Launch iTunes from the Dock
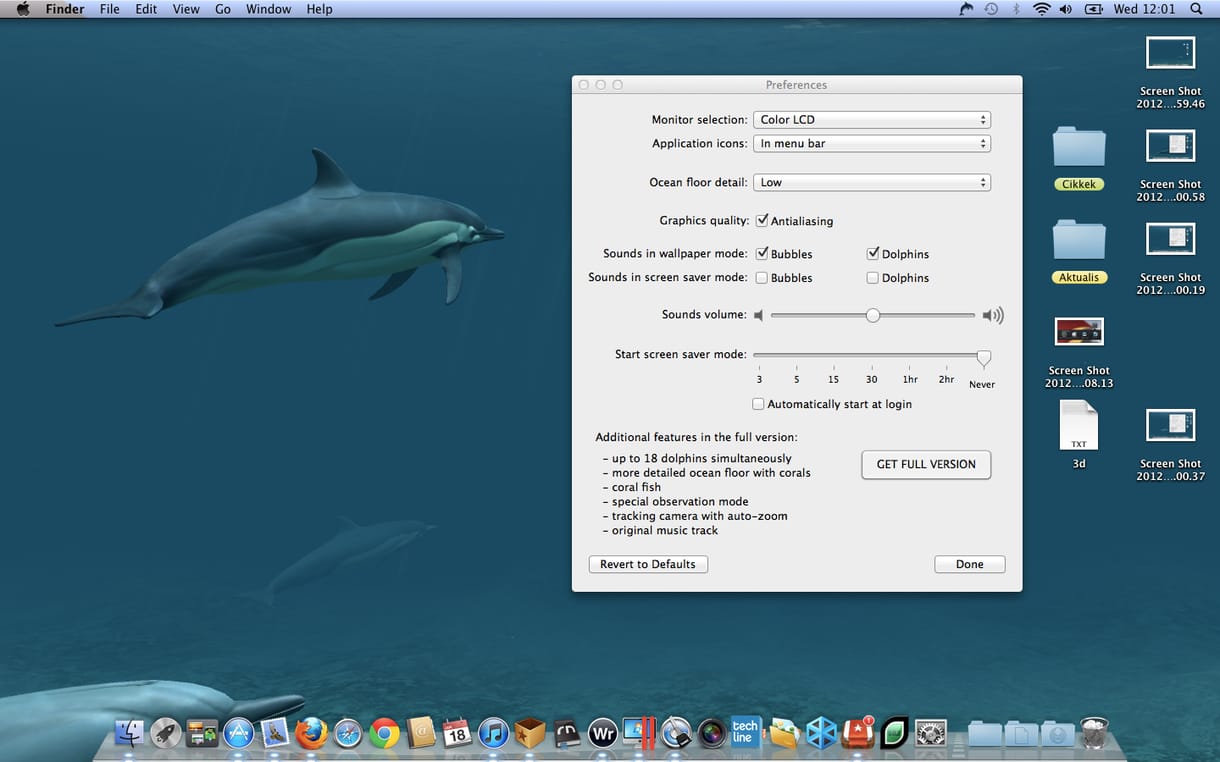1220x762 pixels. point(494,734)
